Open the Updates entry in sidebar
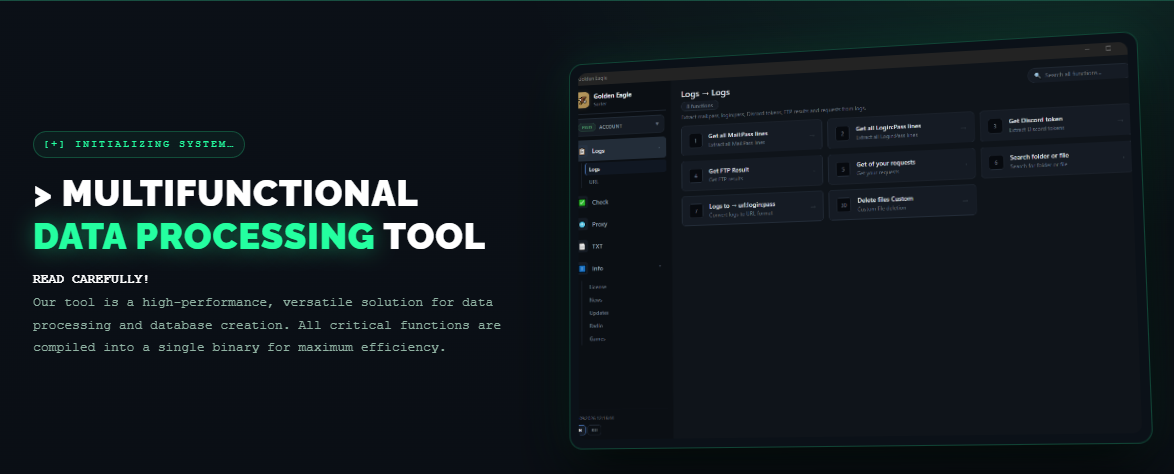This screenshot has height=474, width=1174. [599, 313]
